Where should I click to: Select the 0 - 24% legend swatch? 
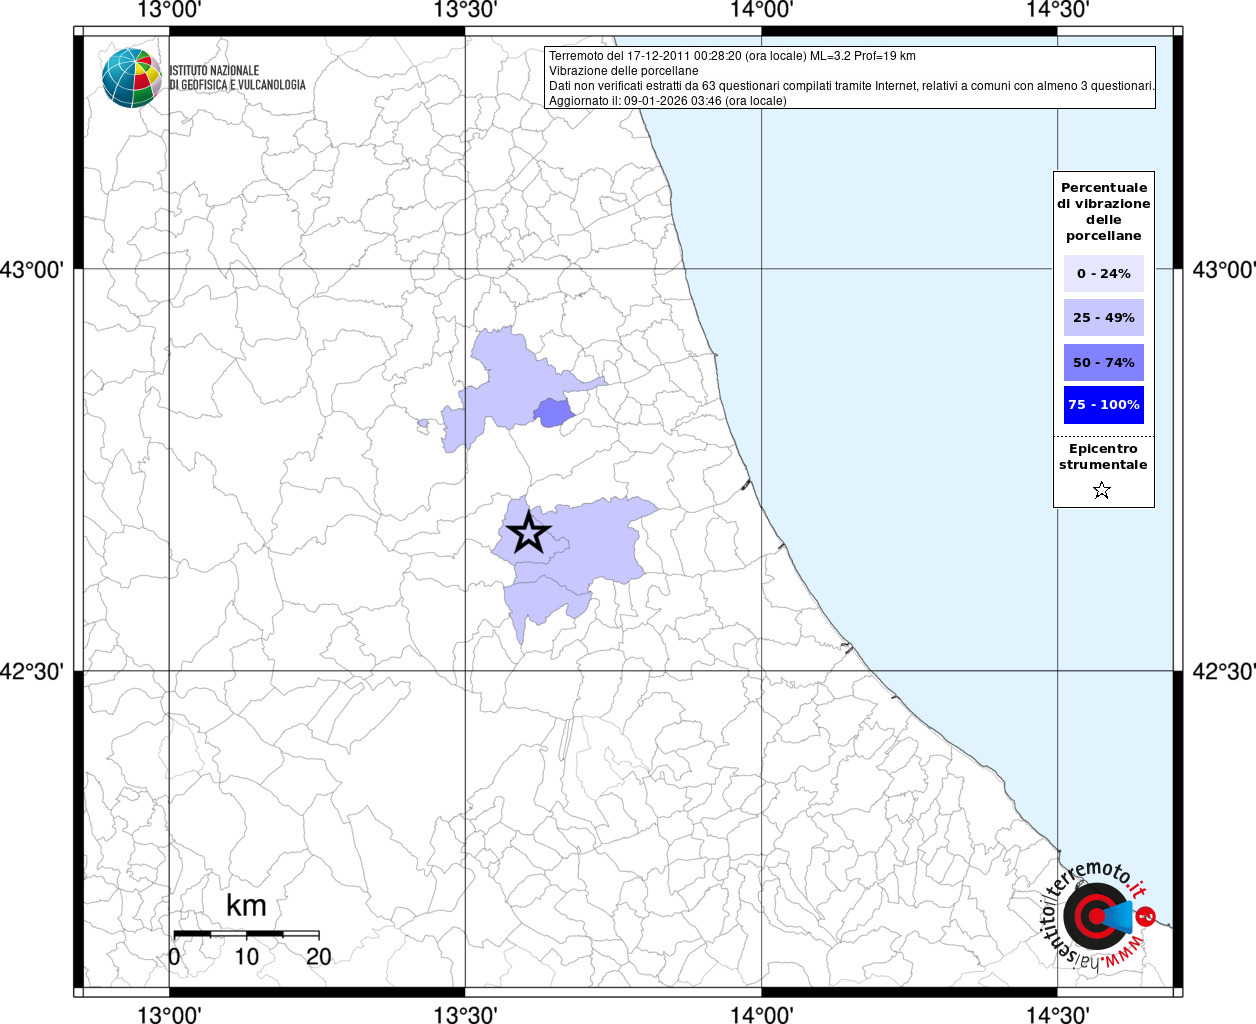pos(1104,273)
